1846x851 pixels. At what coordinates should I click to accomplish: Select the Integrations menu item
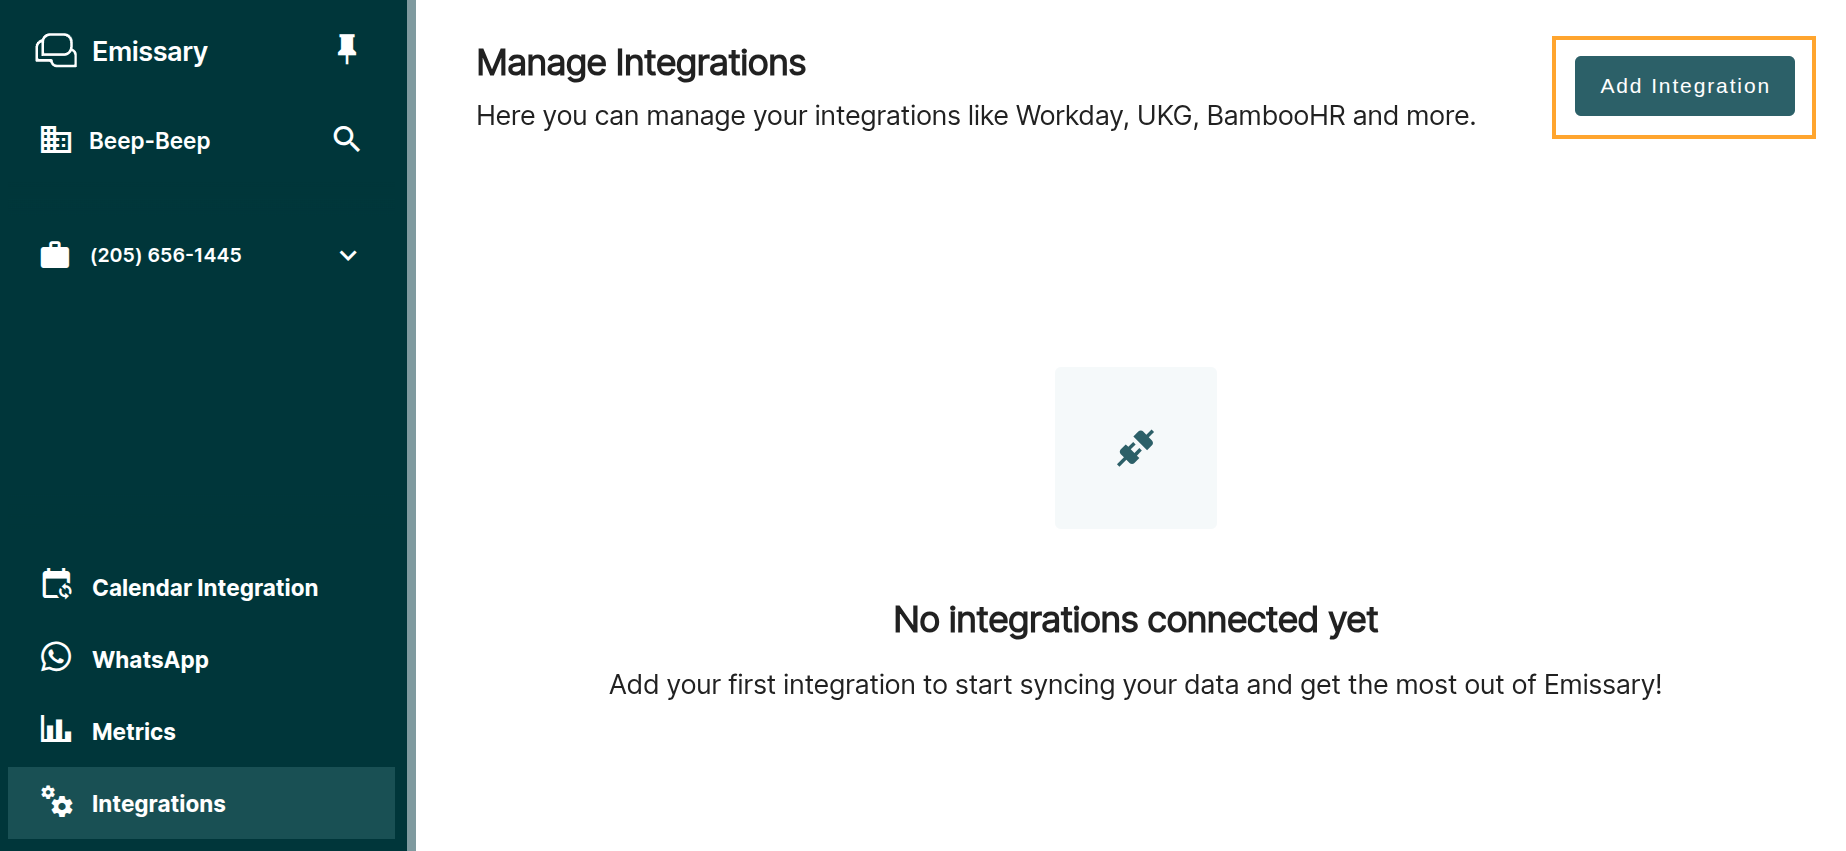coord(201,803)
